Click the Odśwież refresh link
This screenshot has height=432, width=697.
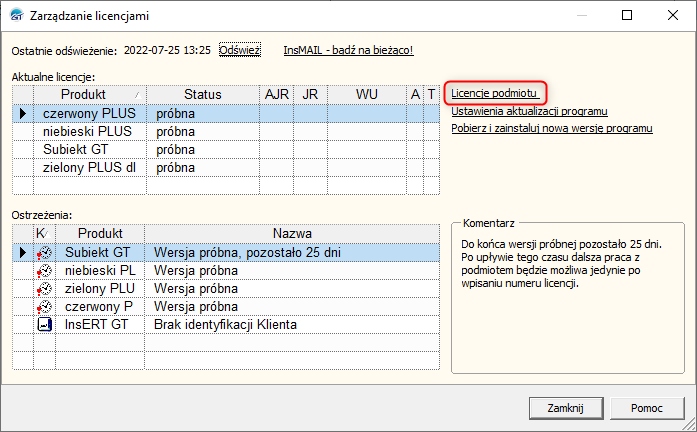pyautogui.click(x=240, y=50)
